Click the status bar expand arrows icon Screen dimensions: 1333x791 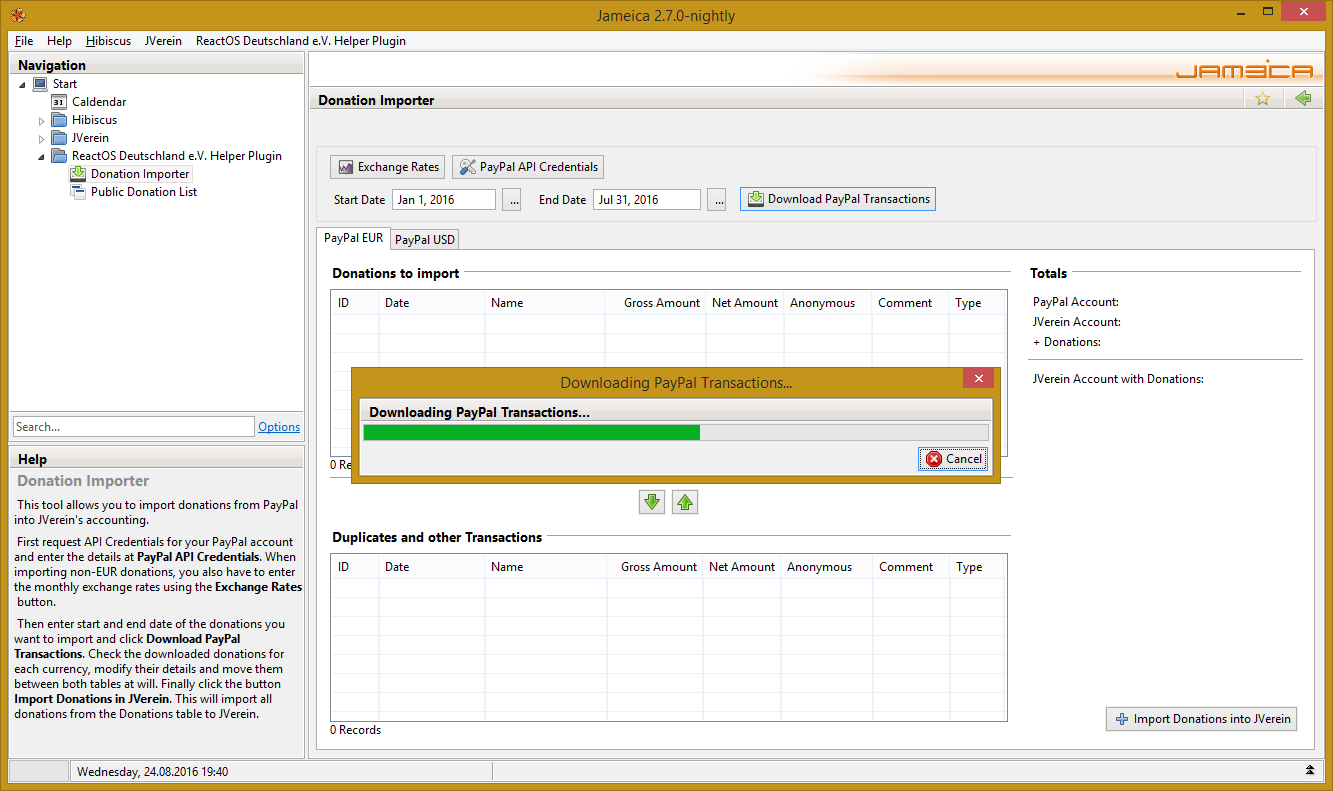(1310, 770)
